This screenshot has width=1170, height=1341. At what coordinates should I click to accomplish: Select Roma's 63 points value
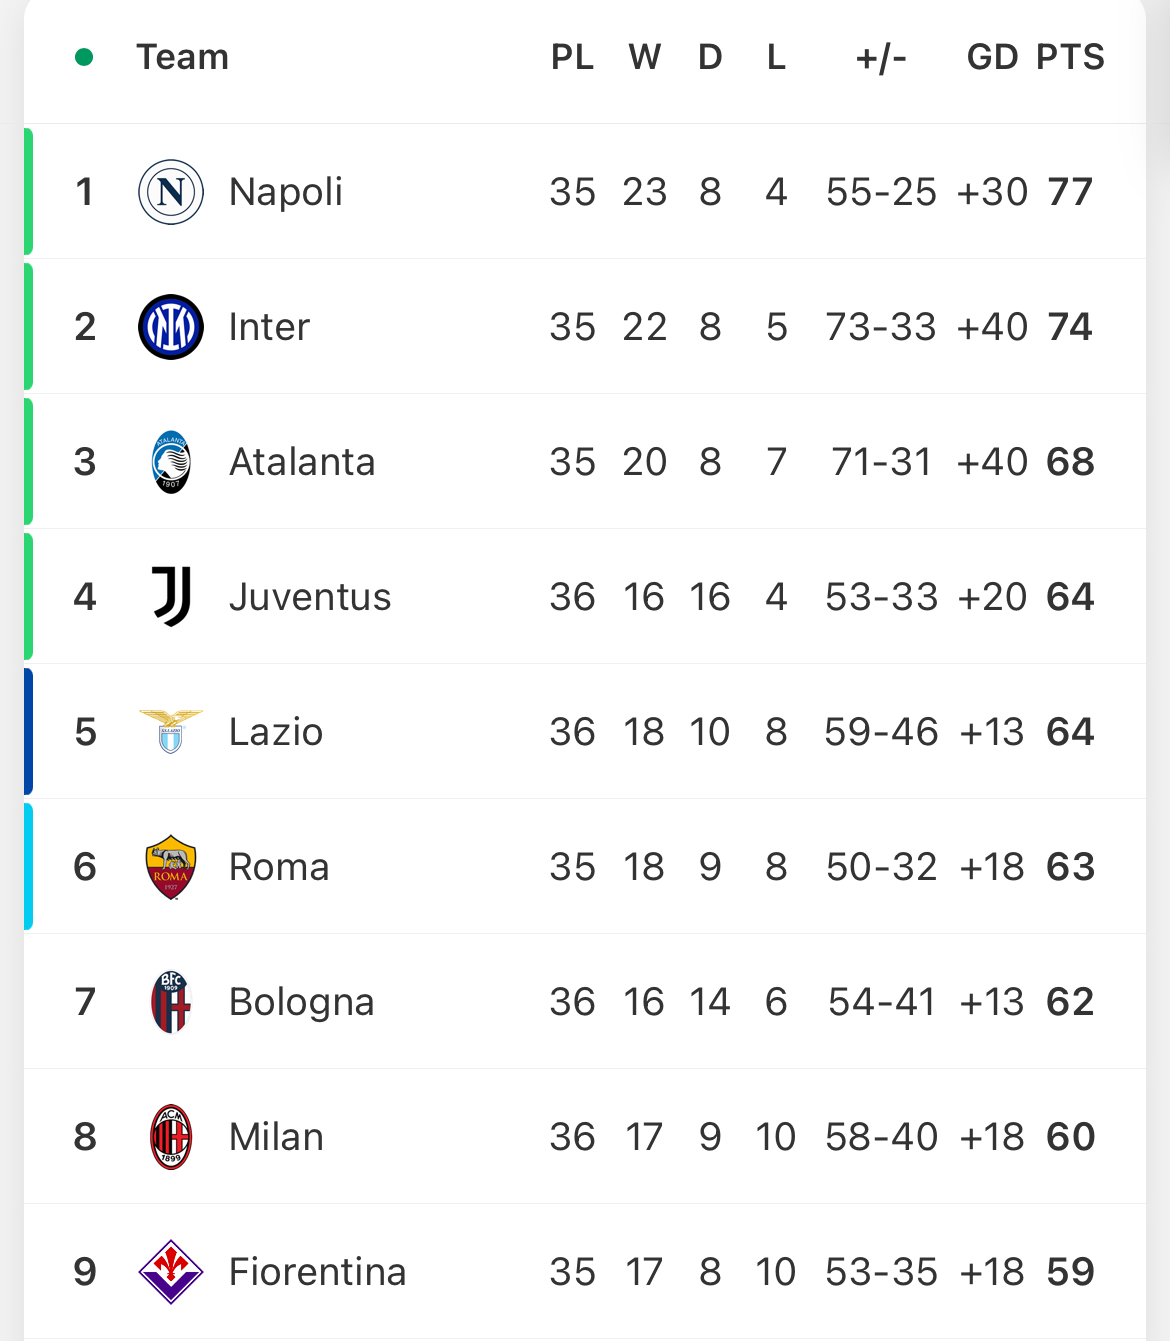click(1070, 867)
